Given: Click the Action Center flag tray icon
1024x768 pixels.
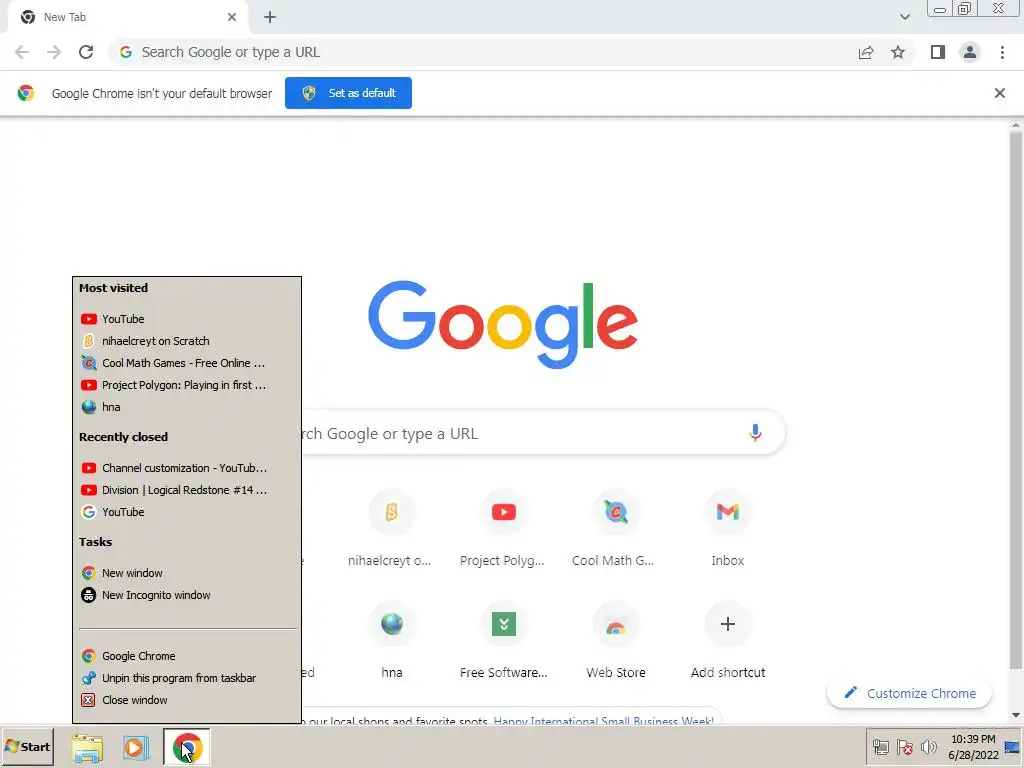Looking at the screenshot, I should pos(904,747).
